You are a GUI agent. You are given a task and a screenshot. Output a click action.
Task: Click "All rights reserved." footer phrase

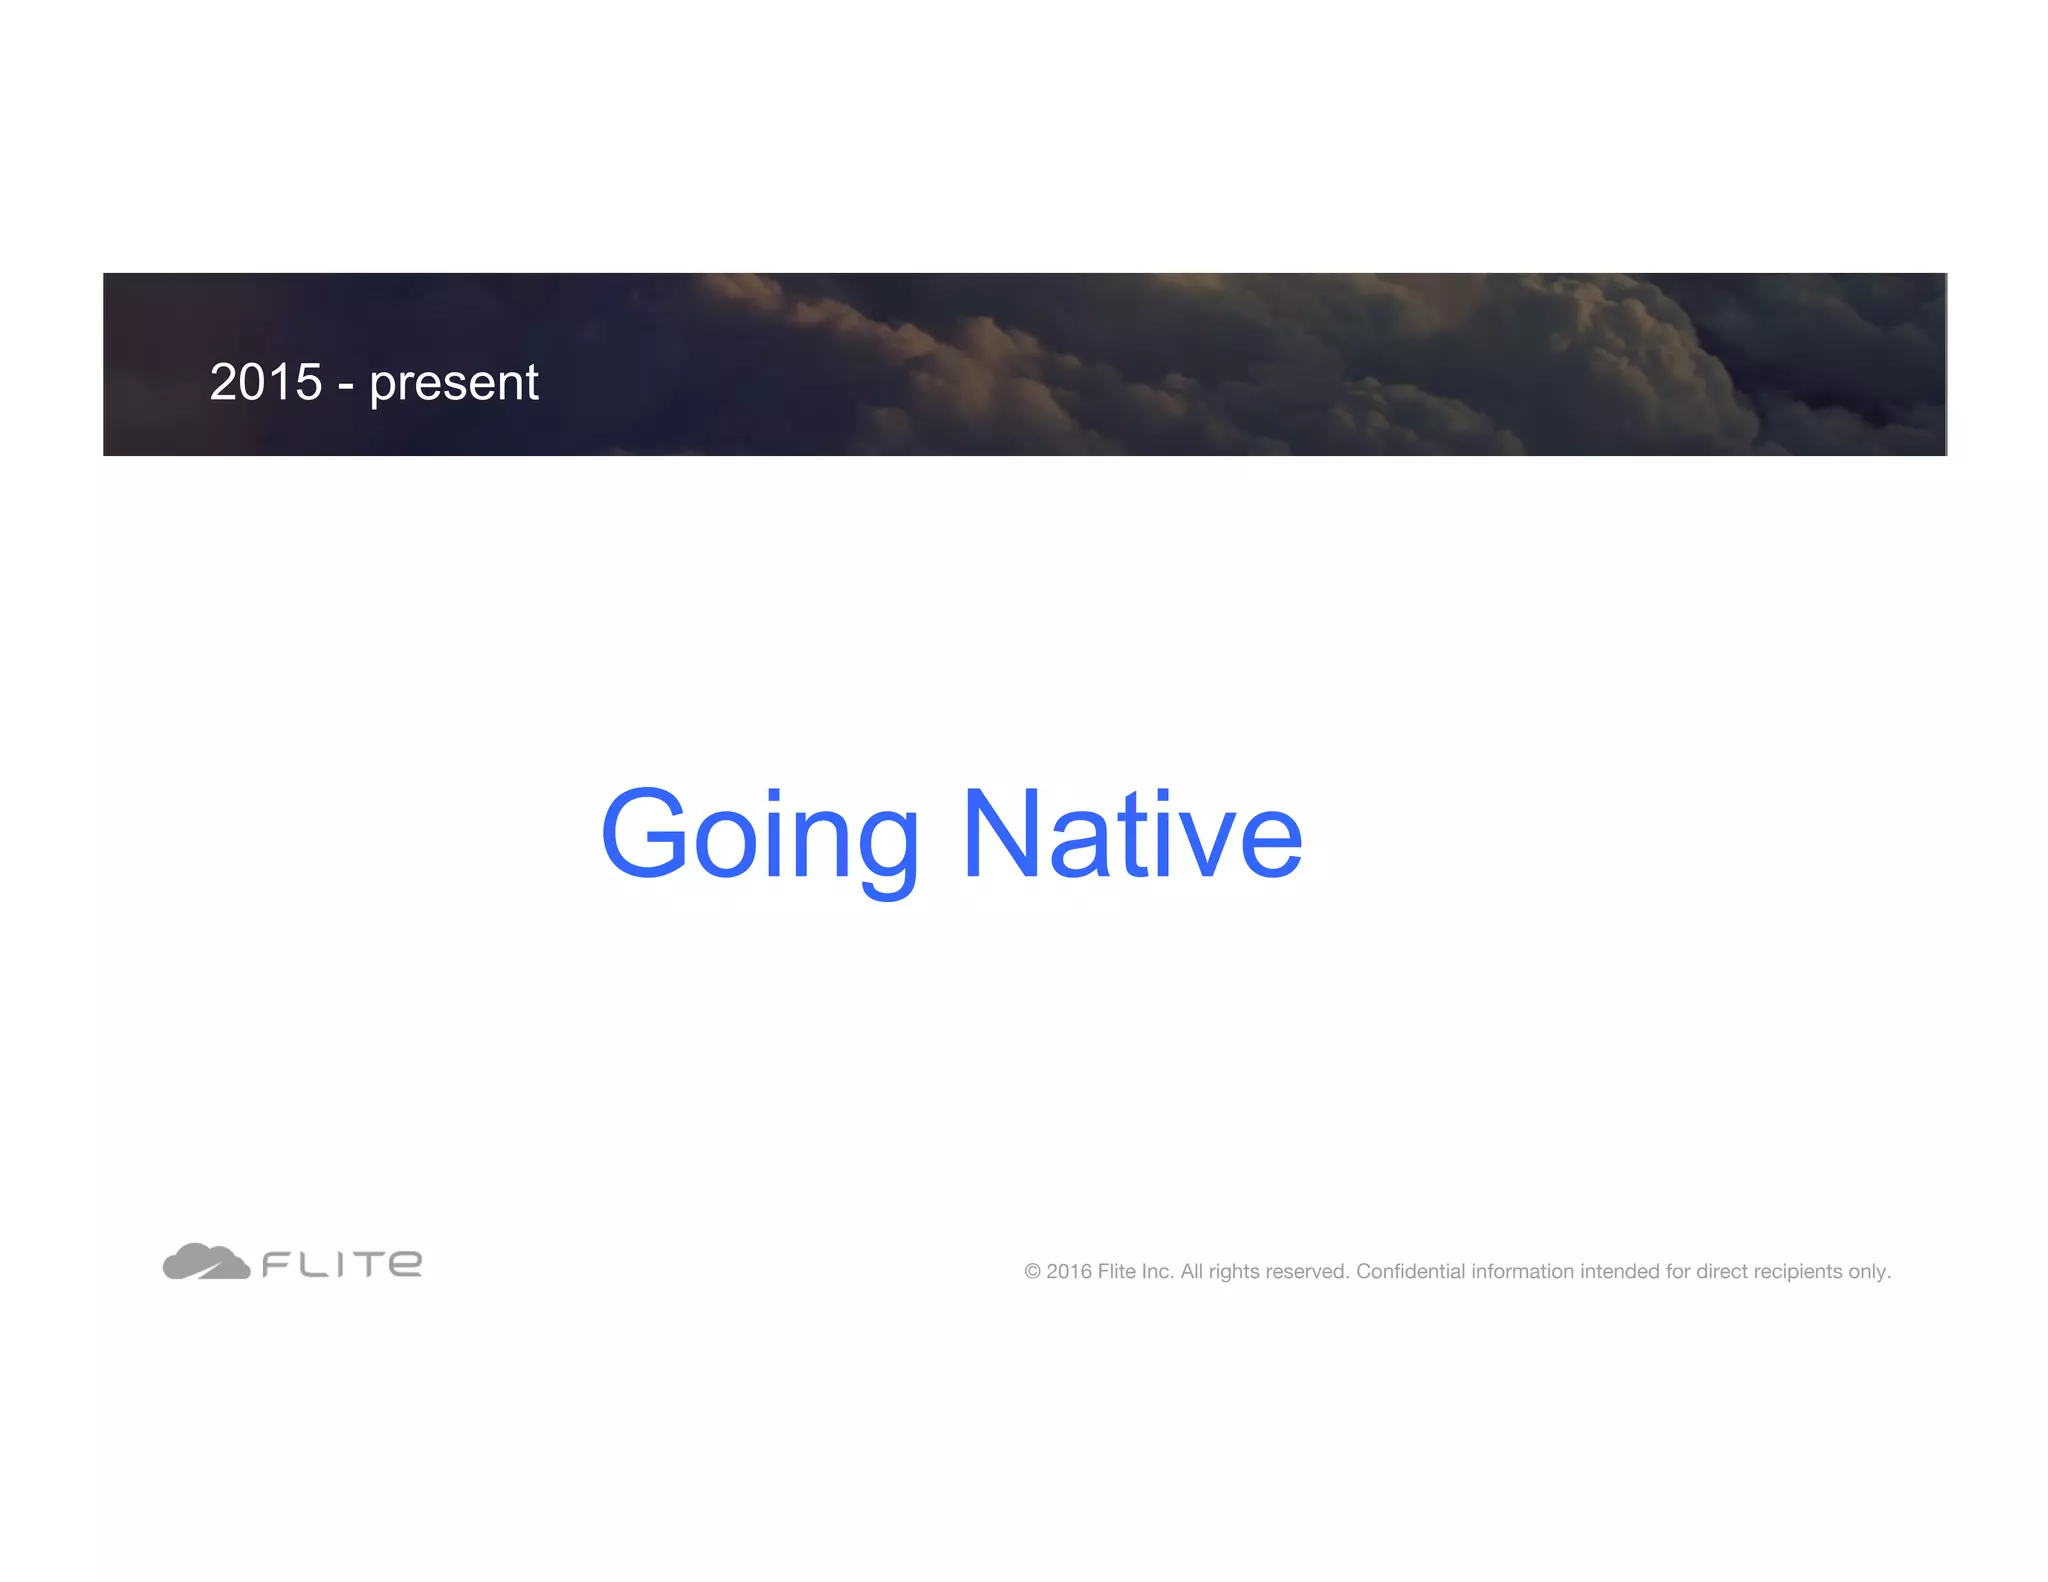click(1265, 1272)
